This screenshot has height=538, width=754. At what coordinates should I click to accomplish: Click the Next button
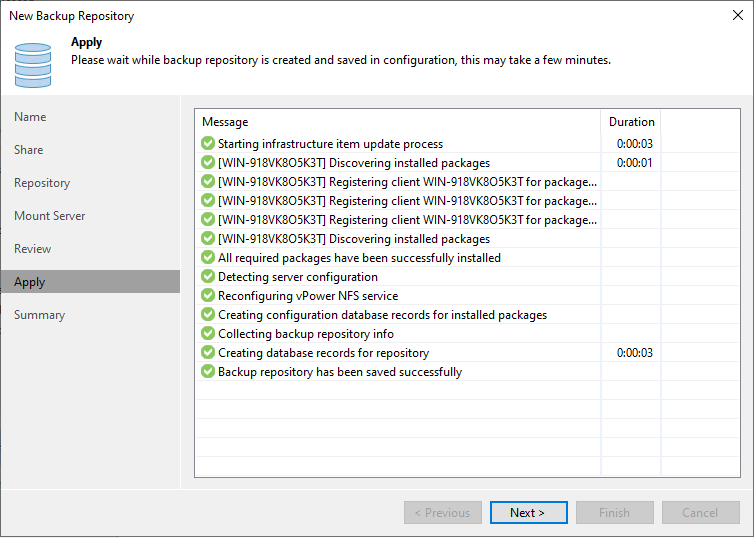[528, 513]
